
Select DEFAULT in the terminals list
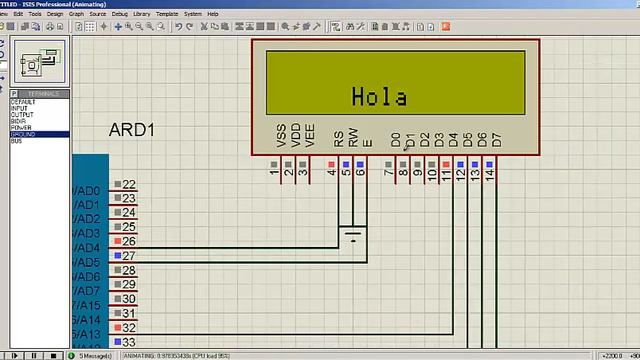click(x=40, y=102)
